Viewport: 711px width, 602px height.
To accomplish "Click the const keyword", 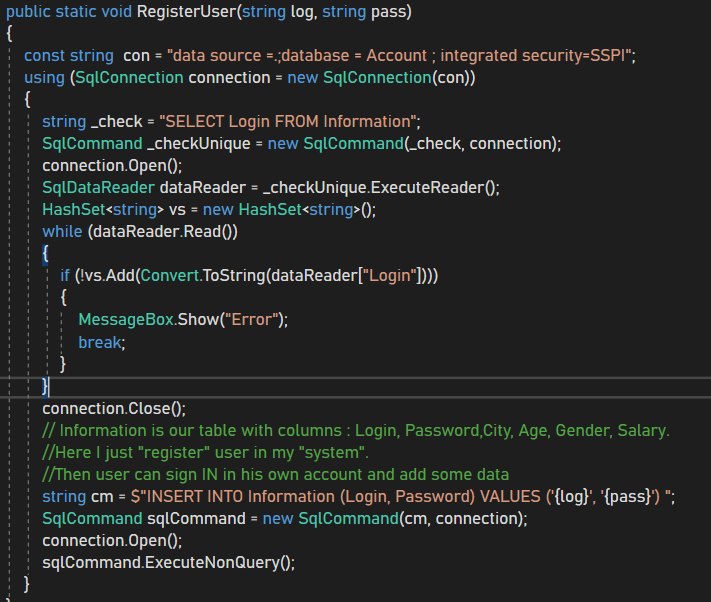I will 44,55.
